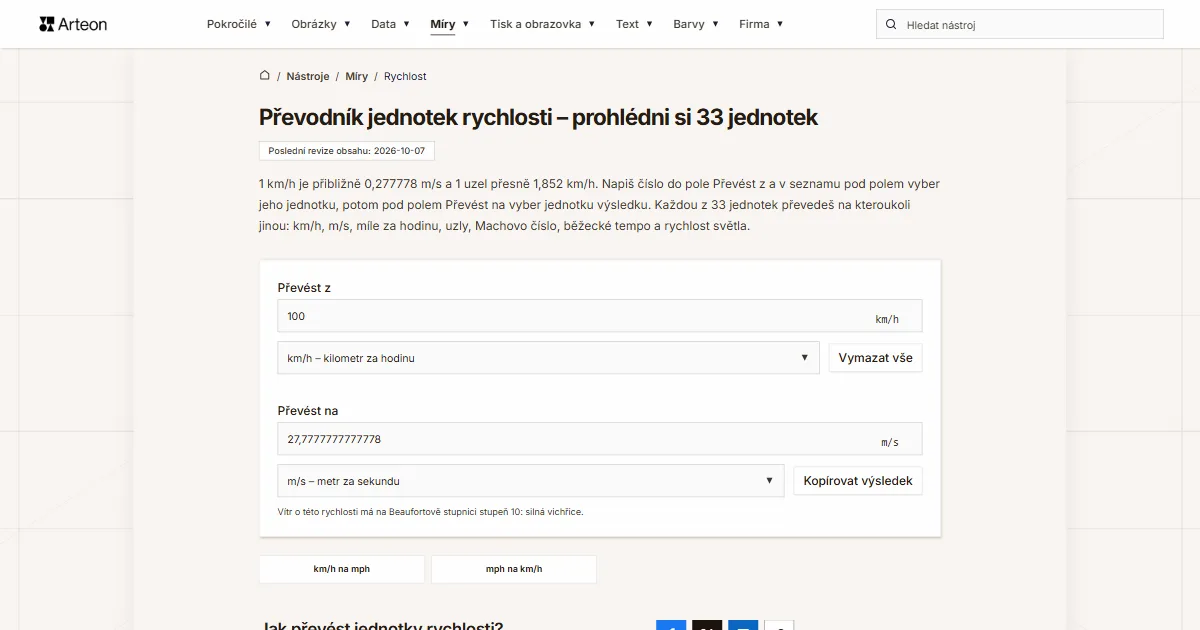1200x630 pixels.
Task: Click the search magnifier icon
Action: pos(891,24)
